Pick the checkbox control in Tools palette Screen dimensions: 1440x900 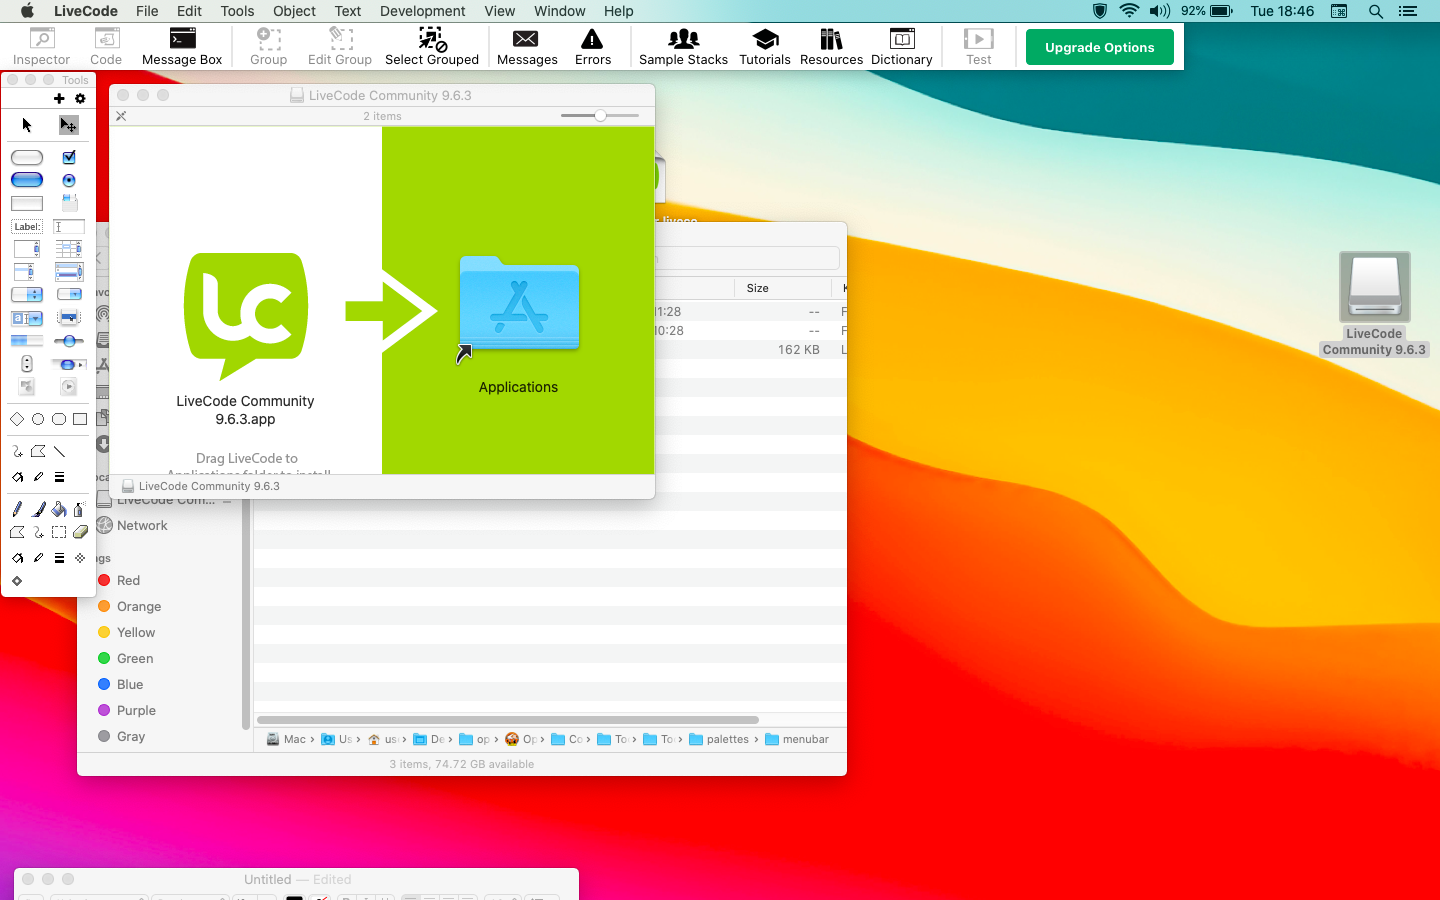pyautogui.click(x=69, y=157)
